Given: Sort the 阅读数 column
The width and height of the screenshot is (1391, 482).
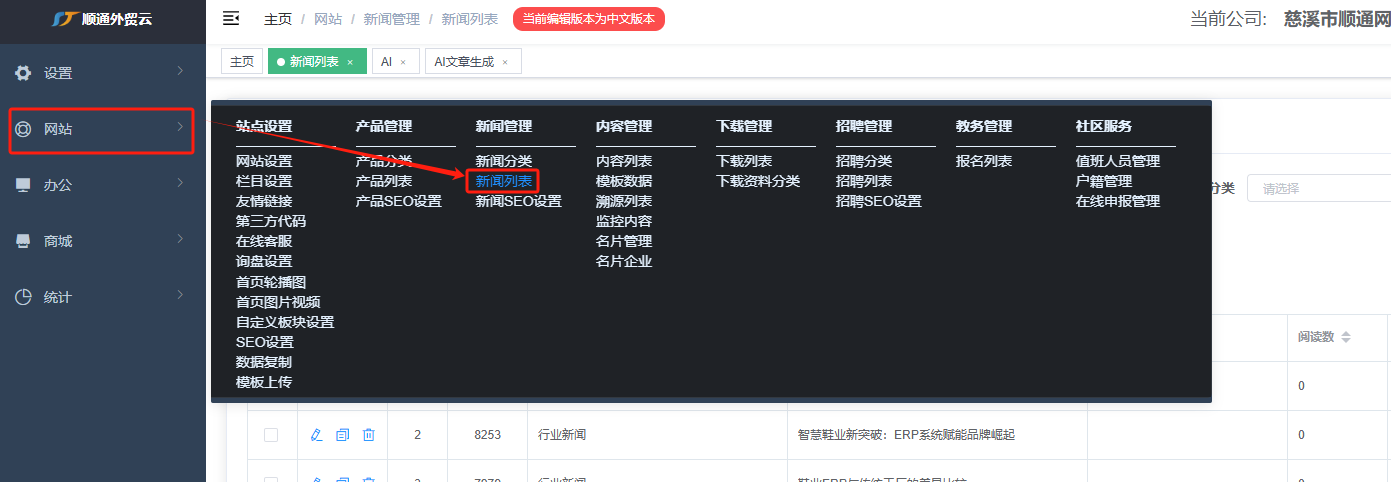Looking at the screenshot, I should 1346,337.
